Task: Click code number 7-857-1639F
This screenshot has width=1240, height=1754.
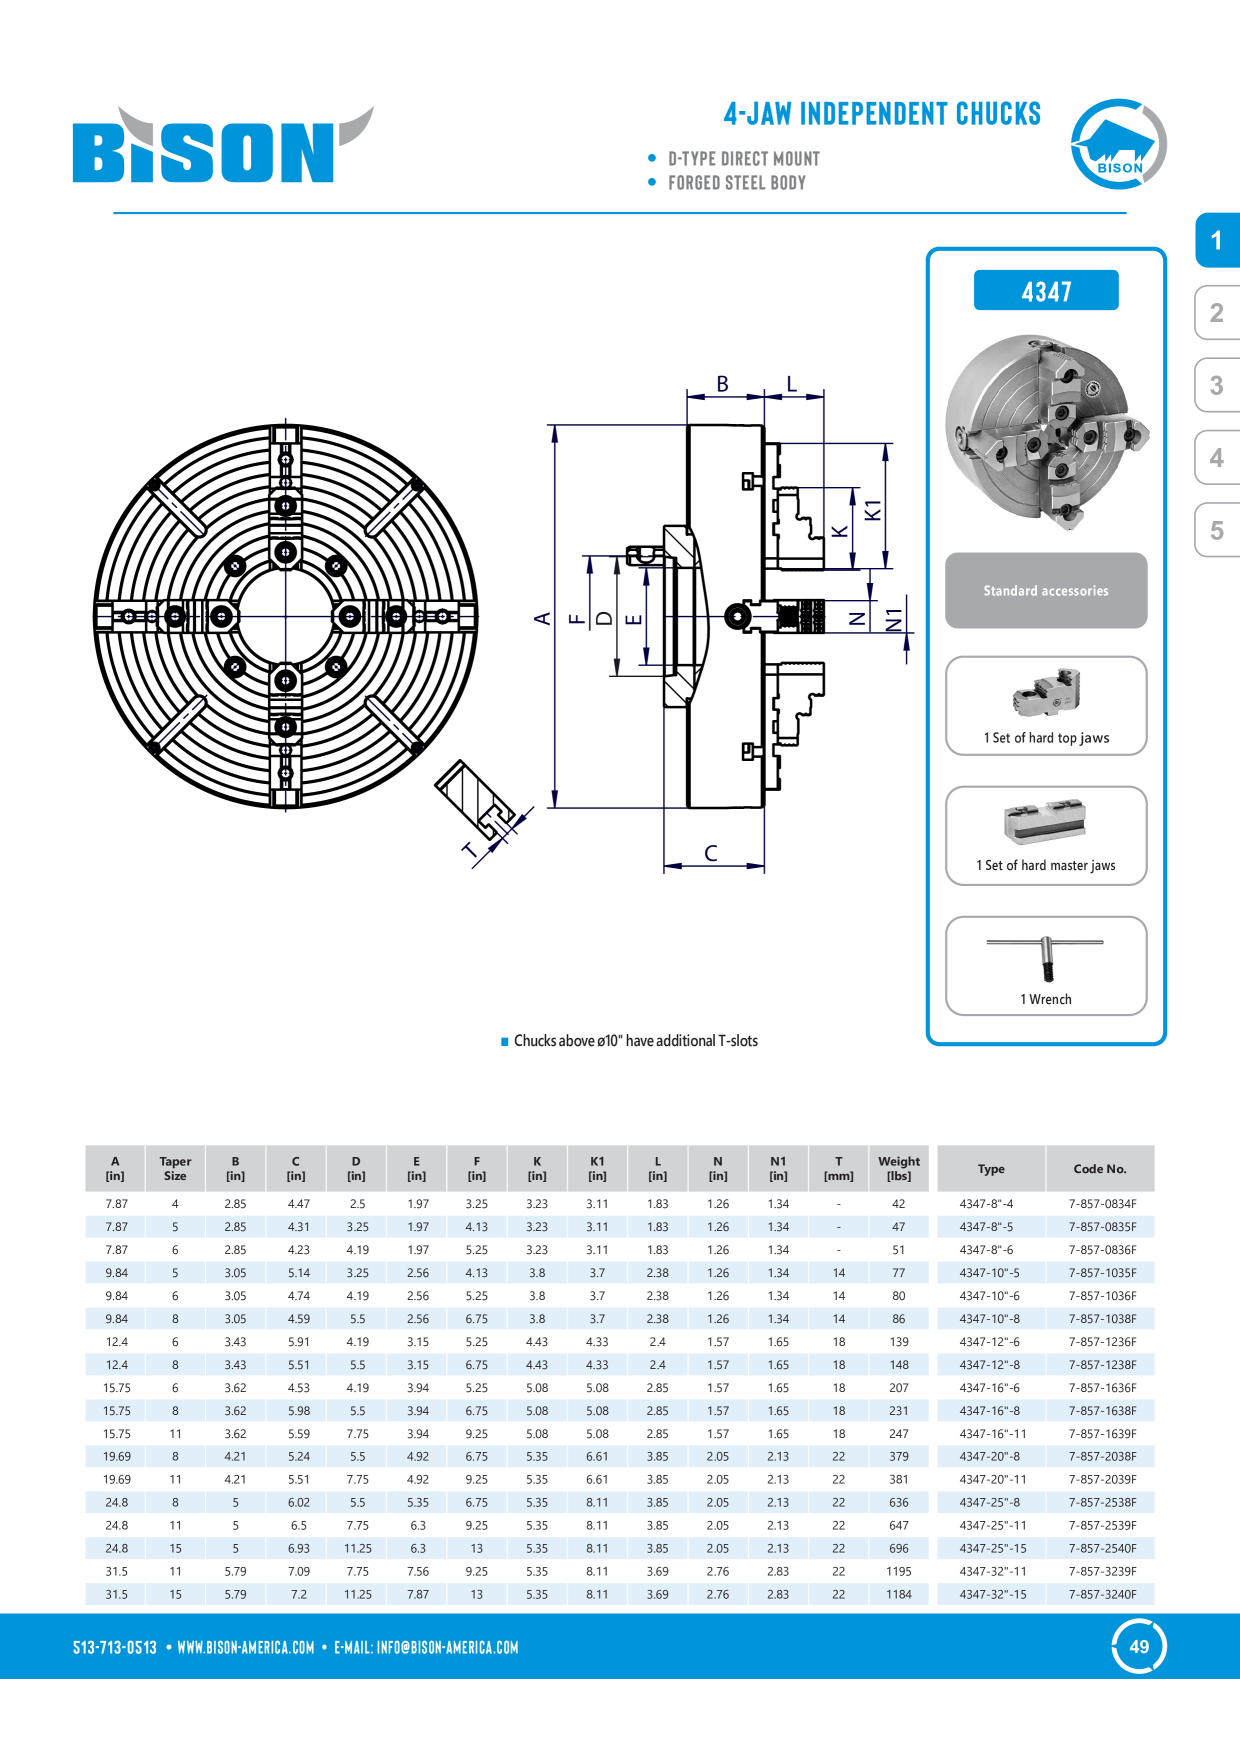Action: click(1102, 1434)
